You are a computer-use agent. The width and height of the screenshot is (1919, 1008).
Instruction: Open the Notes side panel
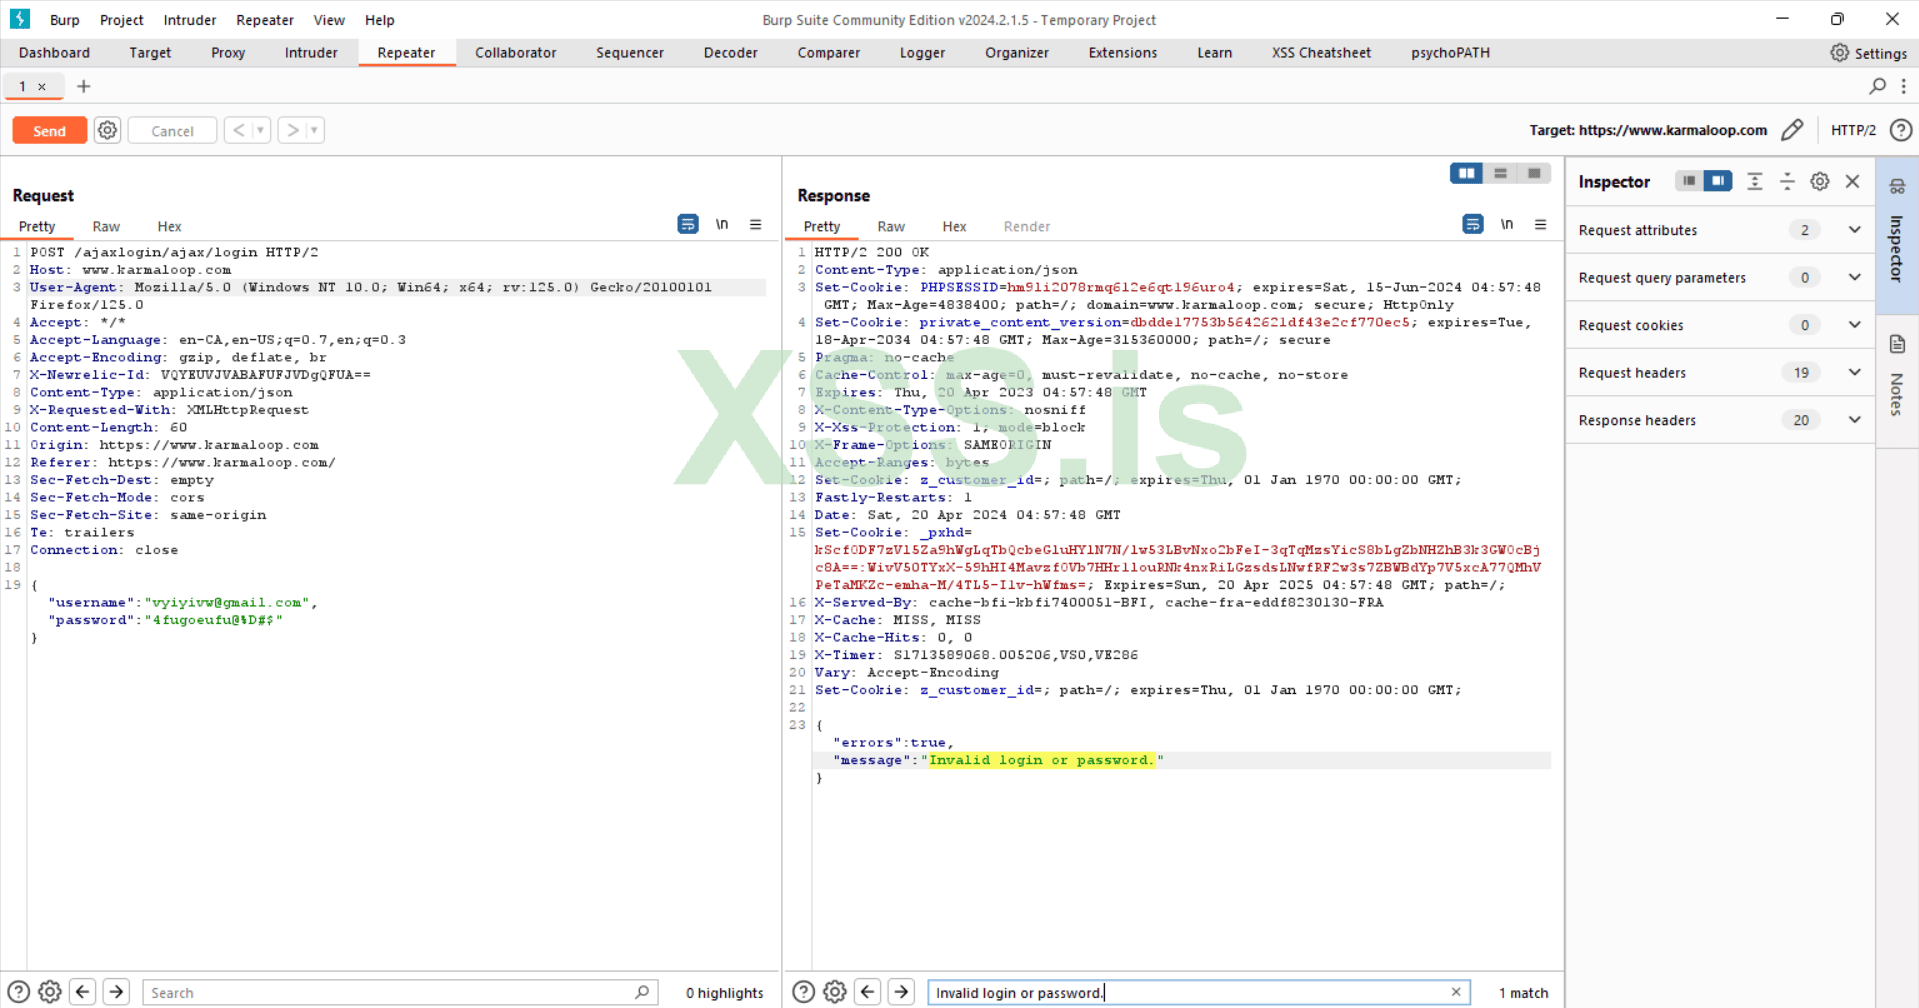1897,375
